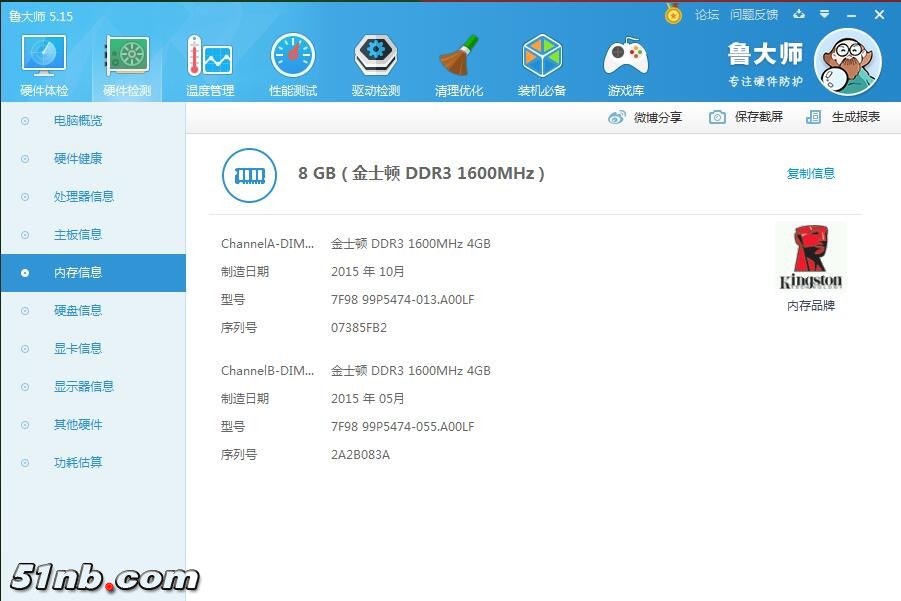Click the download/update tray icon in title bar
The height and width of the screenshot is (601, 901).
click(x=798, y=15)
